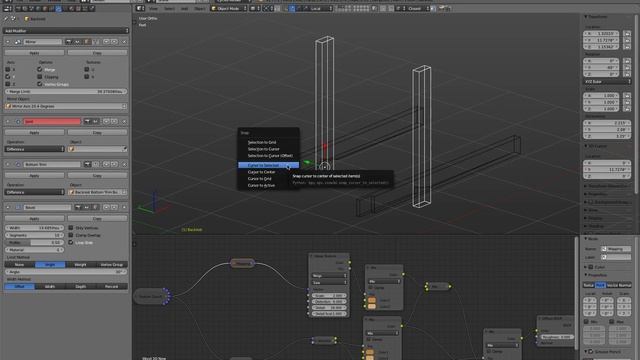The image size is (640, 360).
Task: Click the Bevel Material value field
Action: [x=34, y=250]
